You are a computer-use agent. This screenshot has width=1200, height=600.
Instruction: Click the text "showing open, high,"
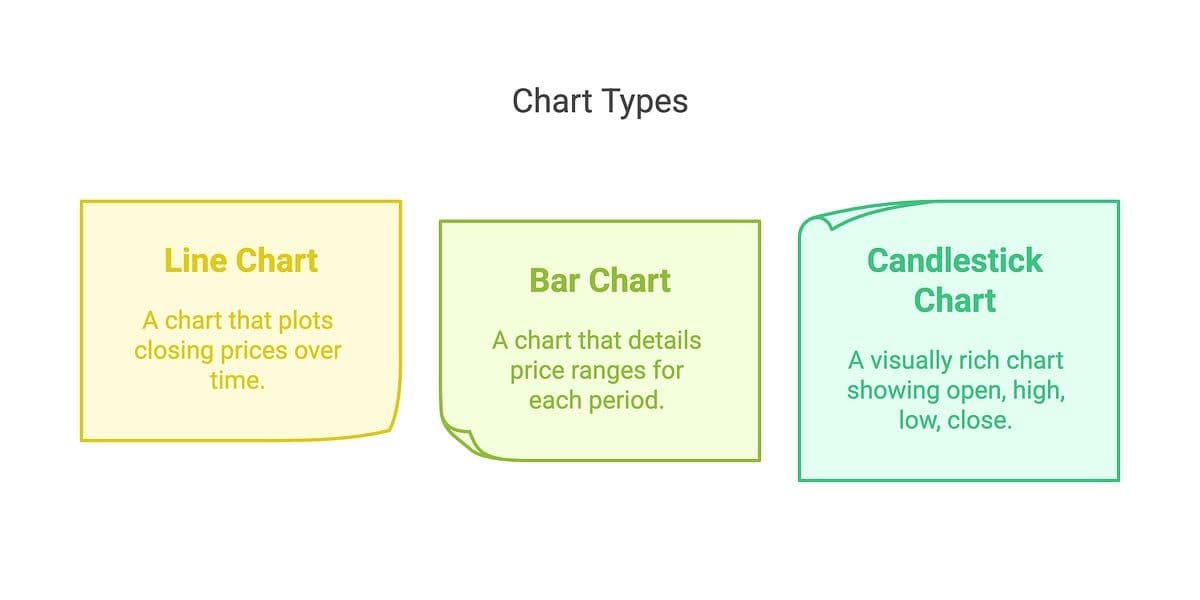[x=955, y=390]
